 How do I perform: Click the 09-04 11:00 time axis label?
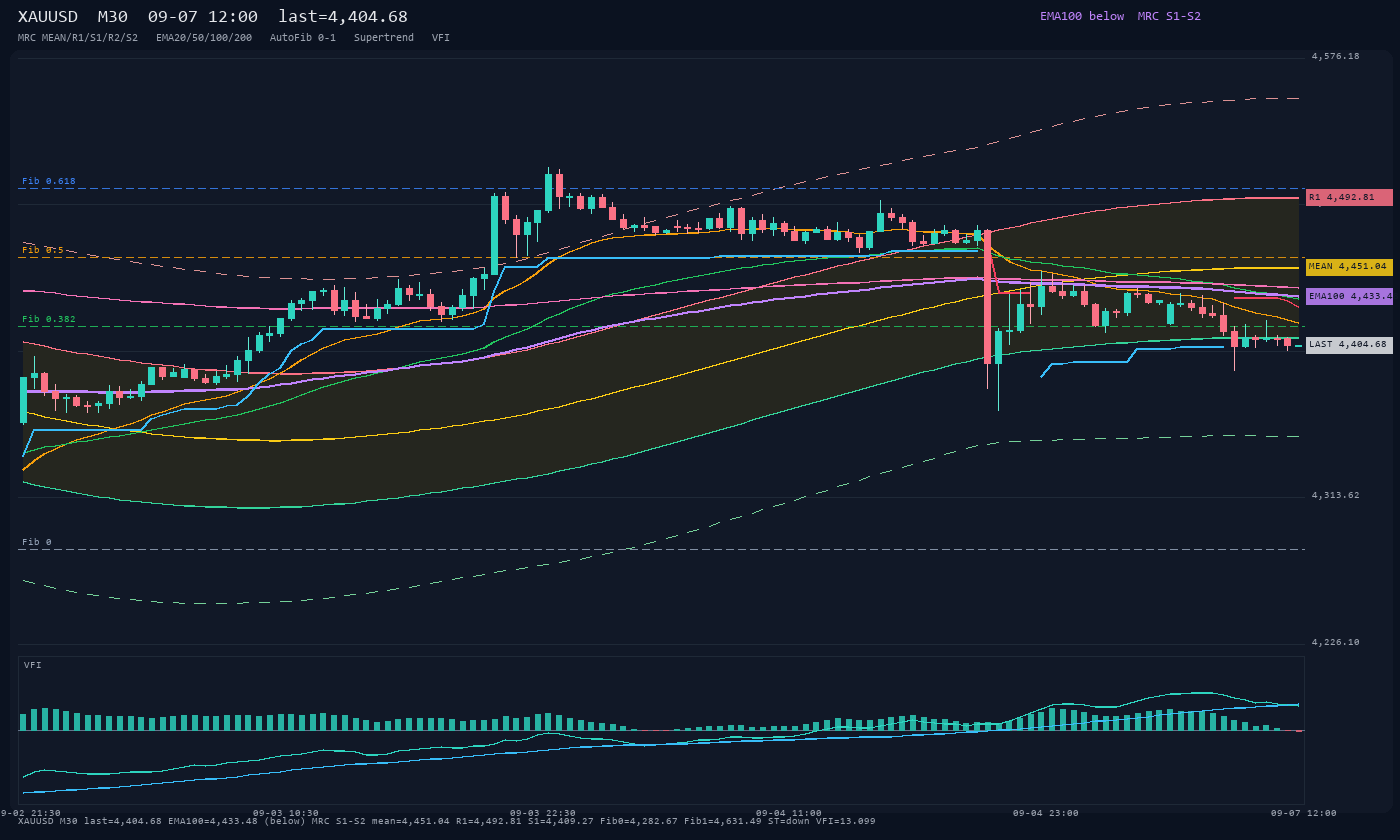(x=789, y=813)
